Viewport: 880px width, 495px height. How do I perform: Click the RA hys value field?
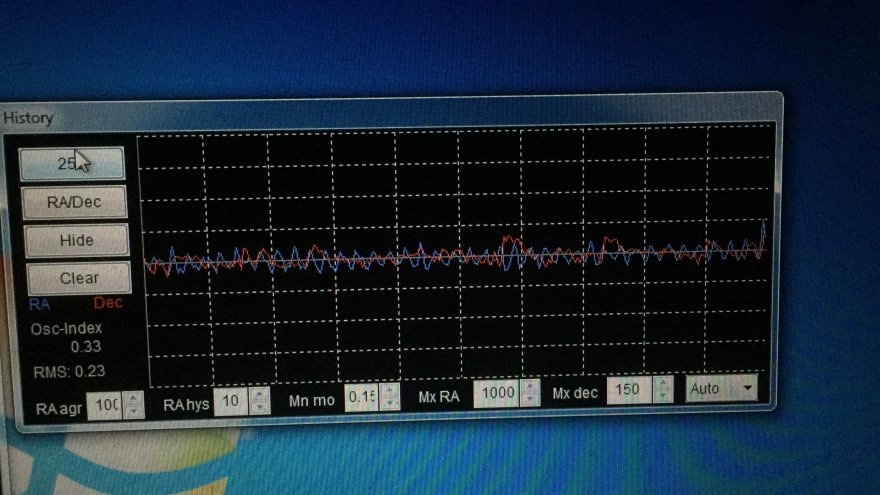[x=230, y=402]
